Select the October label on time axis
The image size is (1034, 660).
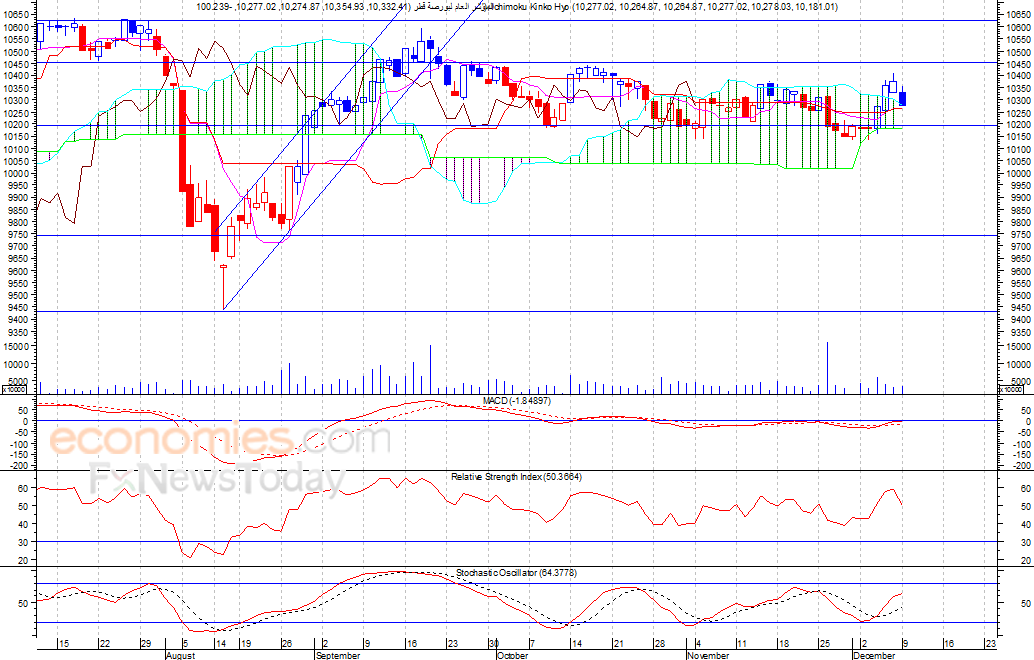512,655
